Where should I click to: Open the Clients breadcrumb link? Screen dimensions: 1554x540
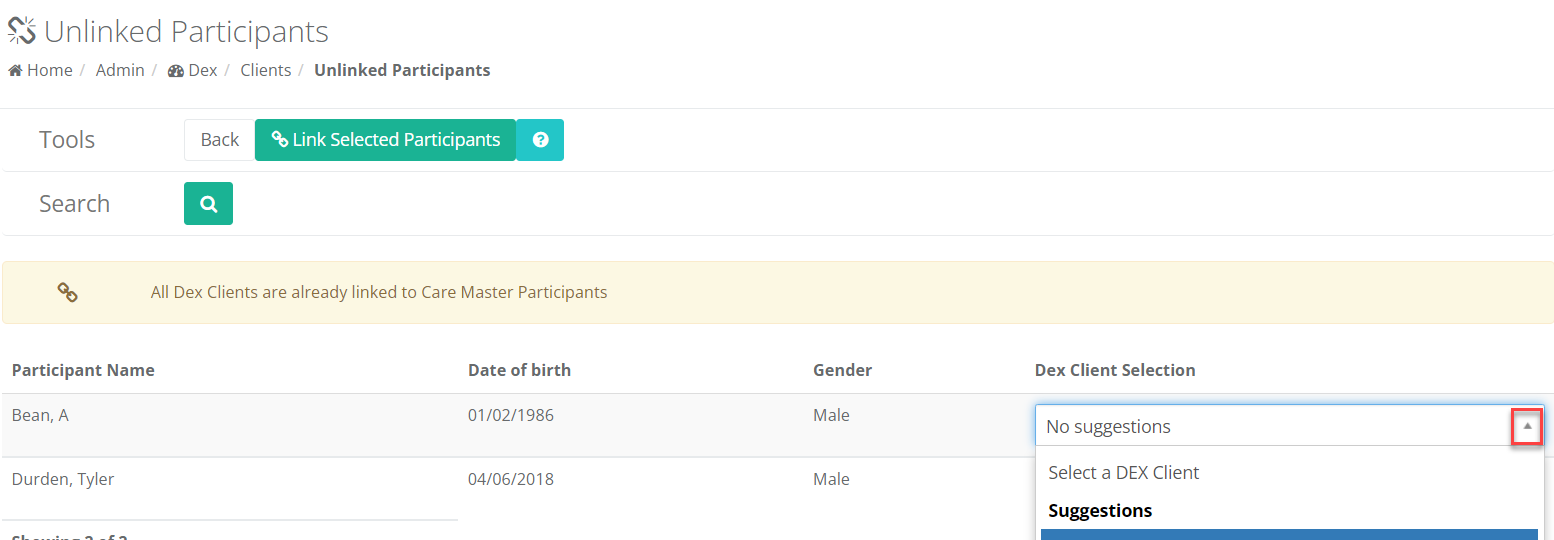[265, 70]
